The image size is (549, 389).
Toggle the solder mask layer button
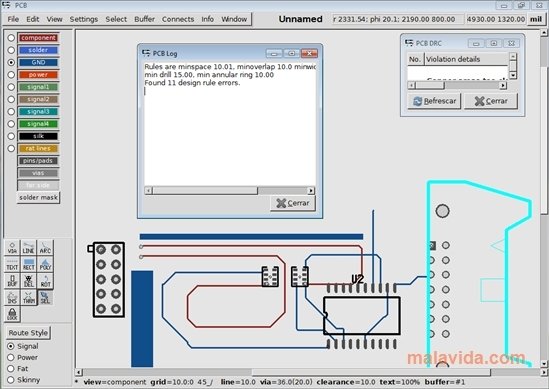pyautogui.click(x=39, y=197)
